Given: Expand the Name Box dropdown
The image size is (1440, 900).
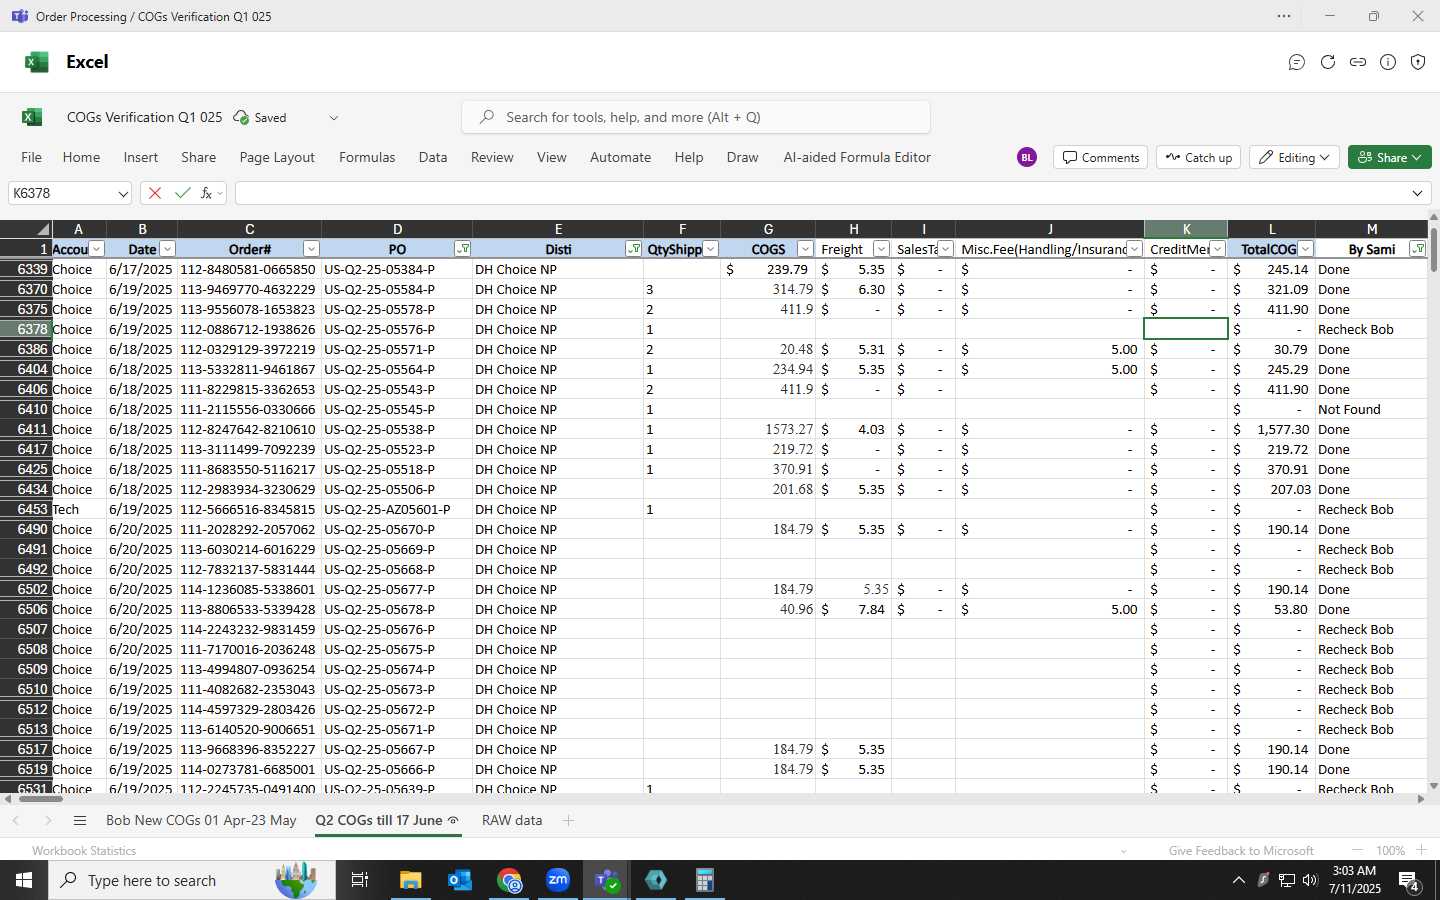Looking at the screenshot, I should coord(122,194).
